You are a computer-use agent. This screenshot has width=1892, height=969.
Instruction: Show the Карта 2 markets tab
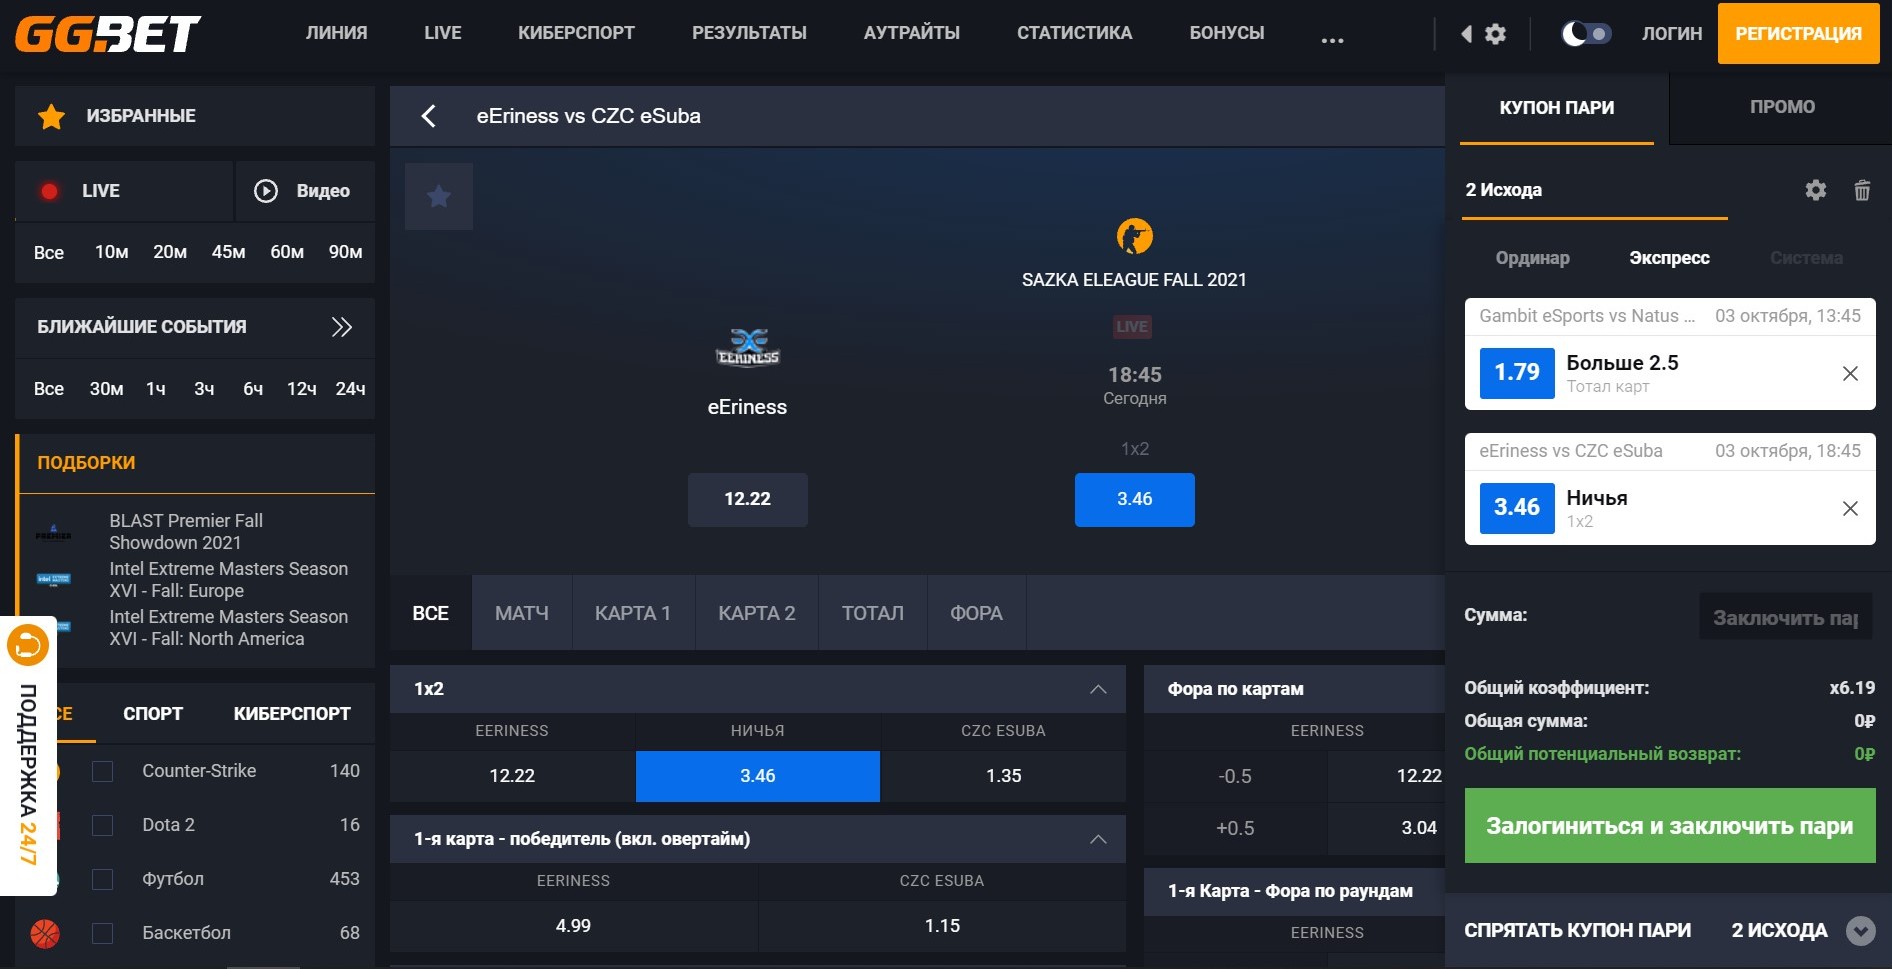point(757,613)
